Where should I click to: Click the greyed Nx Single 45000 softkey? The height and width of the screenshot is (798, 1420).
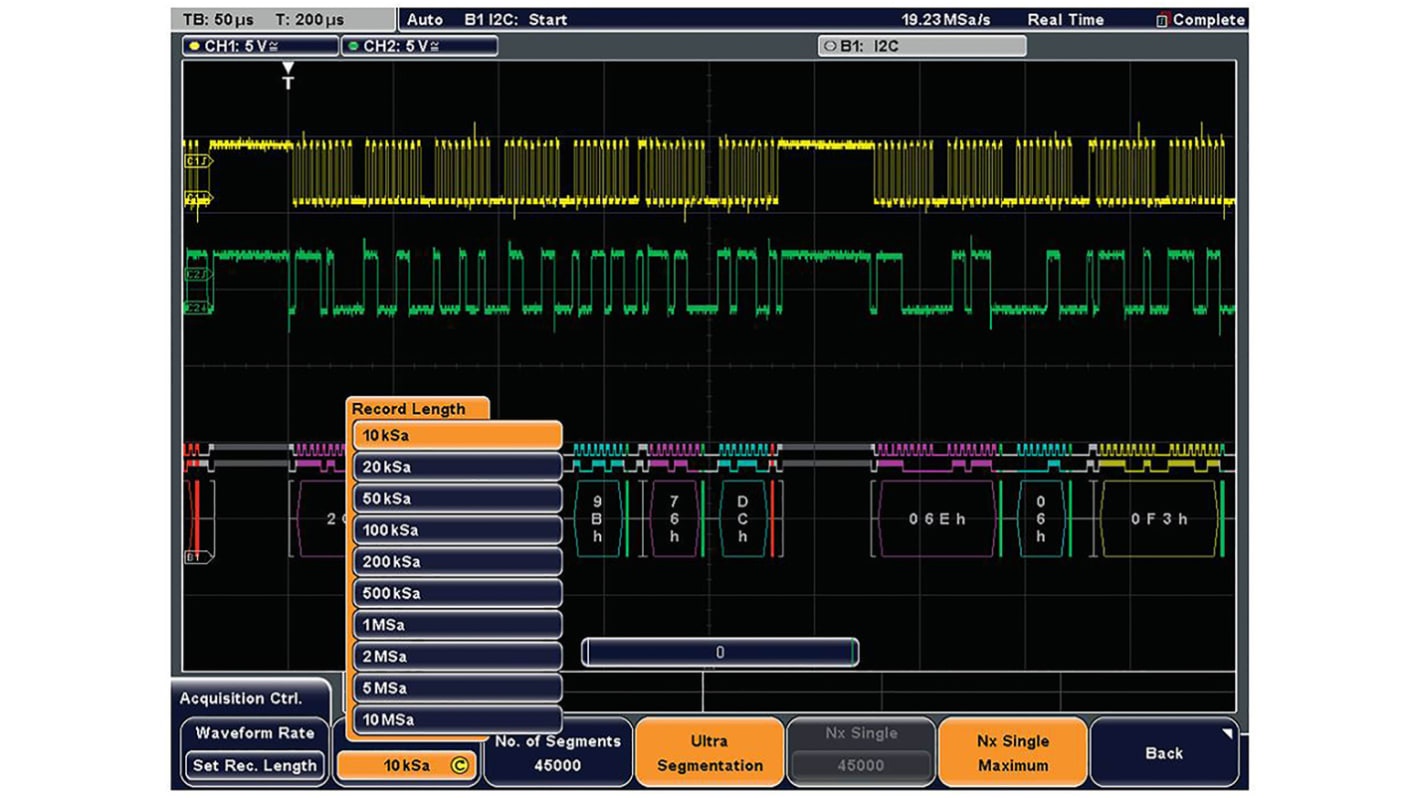pos(861,753)
